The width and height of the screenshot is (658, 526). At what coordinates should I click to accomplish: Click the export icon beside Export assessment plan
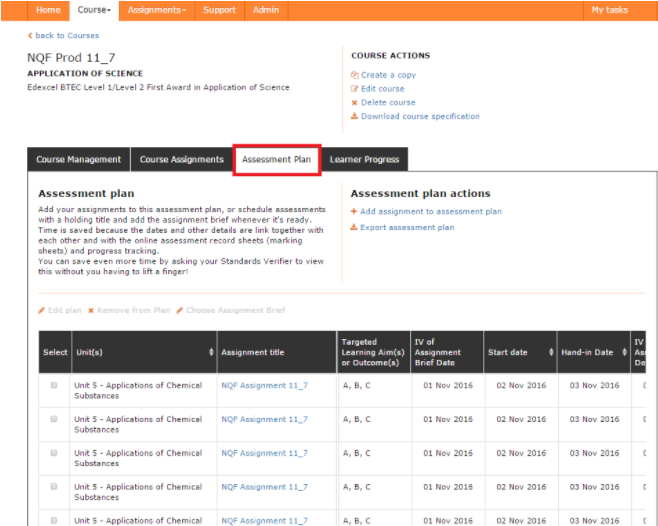point(354,228)
